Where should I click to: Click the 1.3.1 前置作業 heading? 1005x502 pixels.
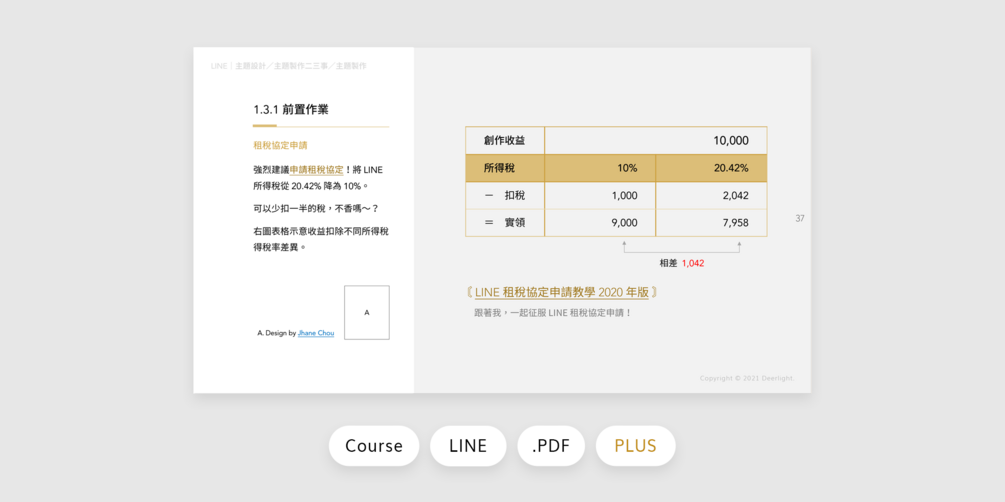pyautogui.click(x=291, y=110)
